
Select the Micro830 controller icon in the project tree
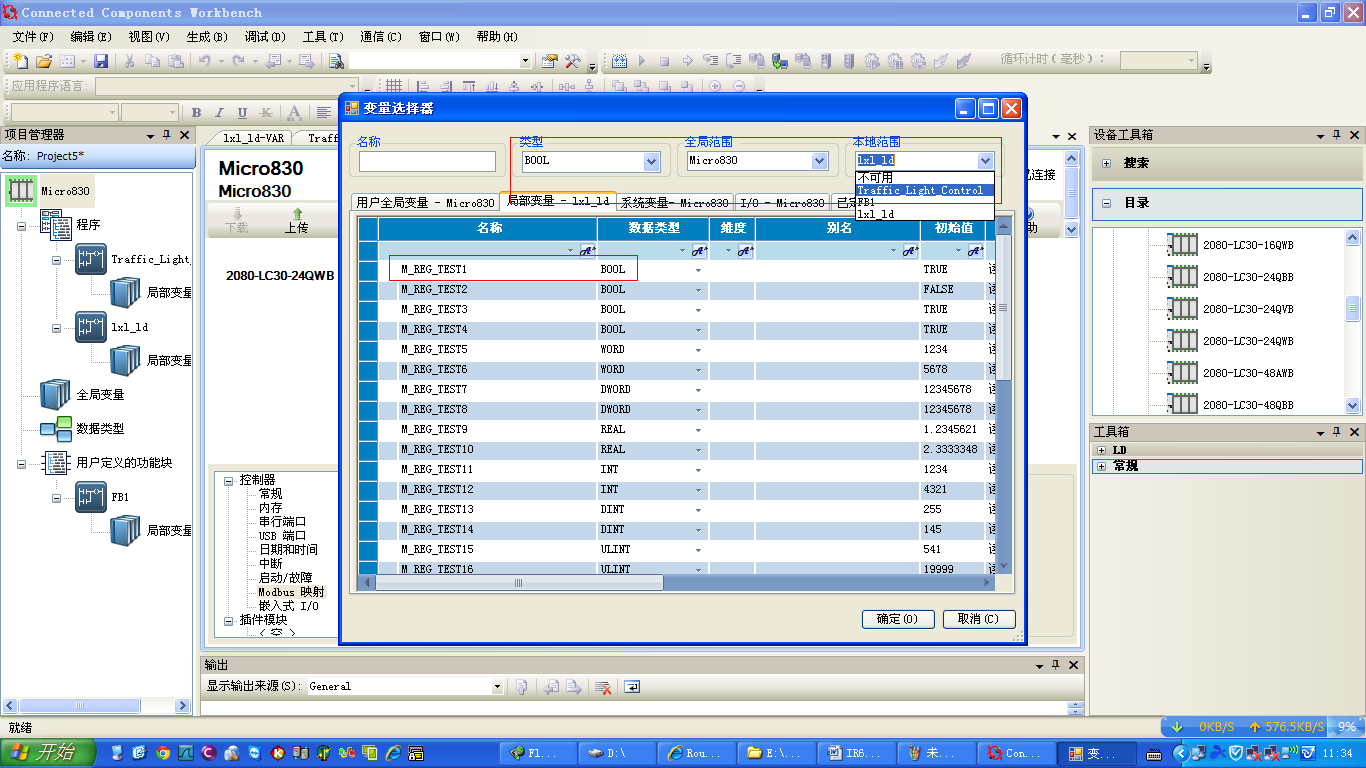pos(21,190)
